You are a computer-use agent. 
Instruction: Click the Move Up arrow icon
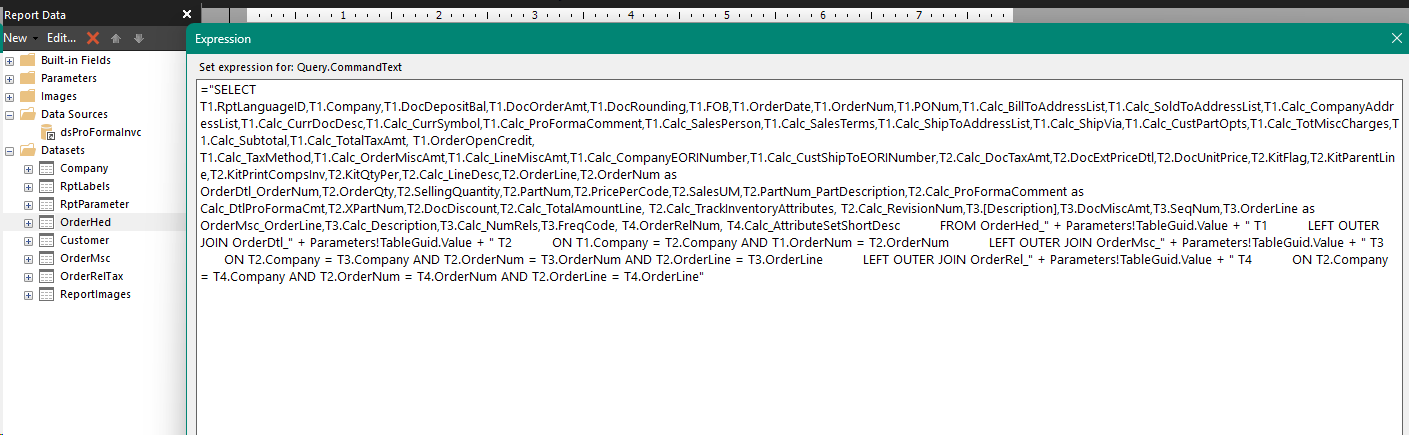[116, 38]
